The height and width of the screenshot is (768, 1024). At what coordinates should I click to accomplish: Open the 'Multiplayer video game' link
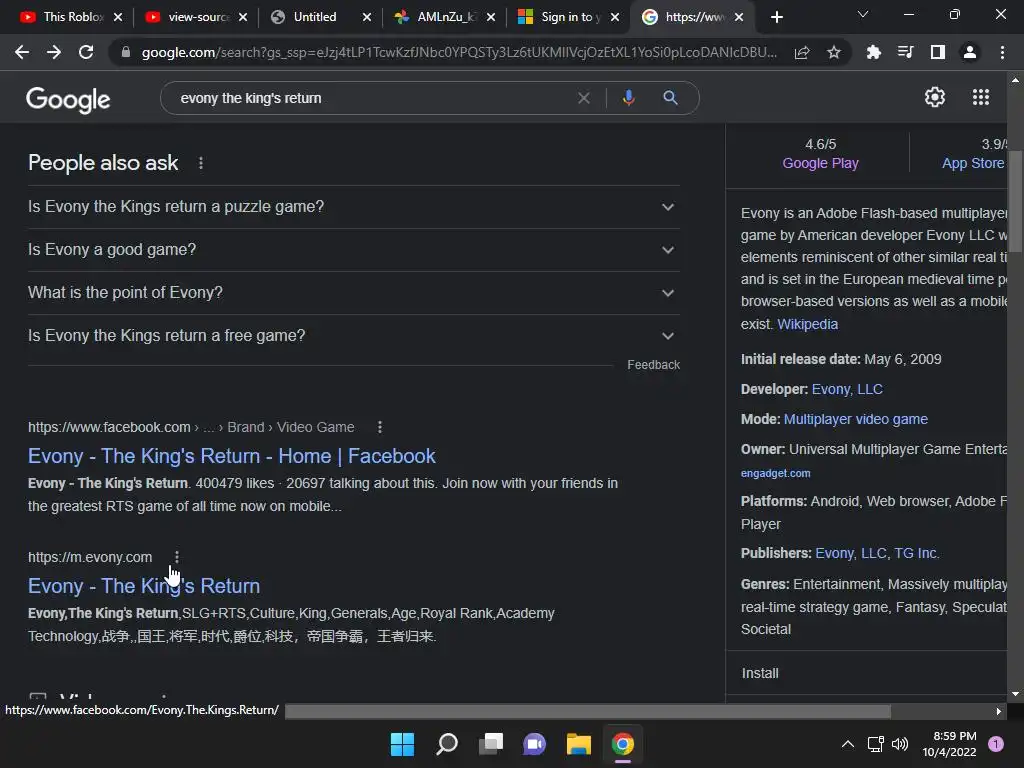pos(856,419)
